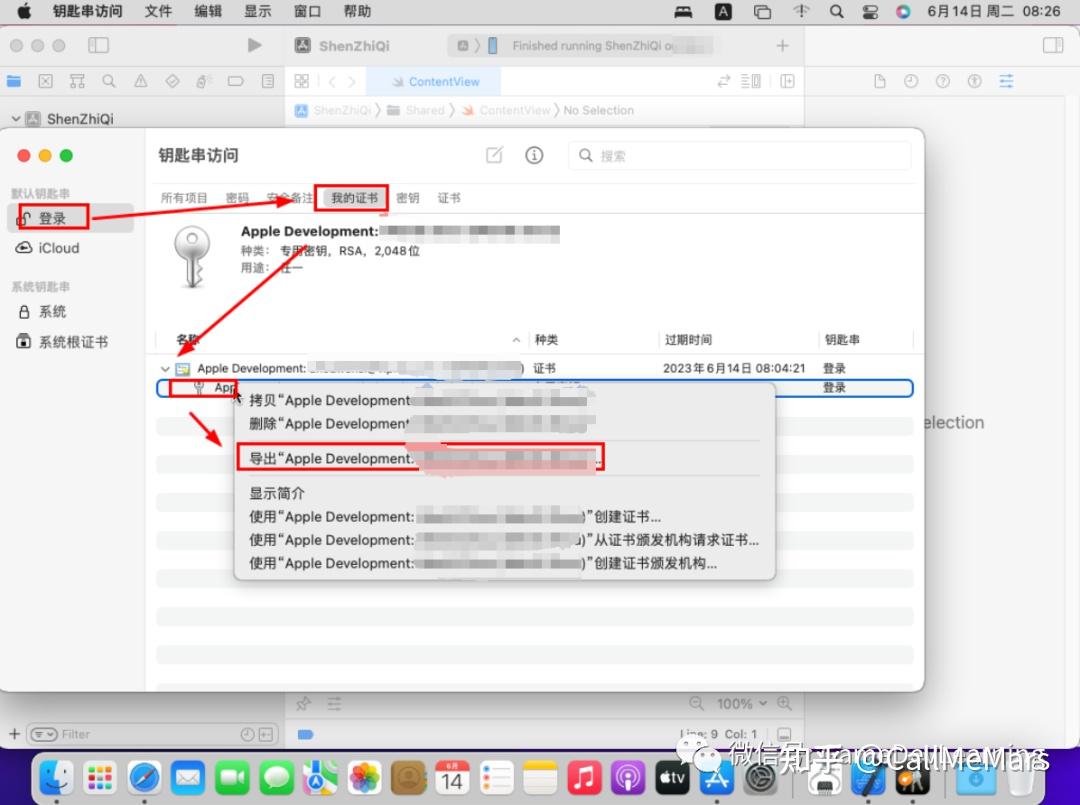Select the ContentView tab in the Xcode editor
Viewport: 1080px width, 805px height.
point(434,81)
